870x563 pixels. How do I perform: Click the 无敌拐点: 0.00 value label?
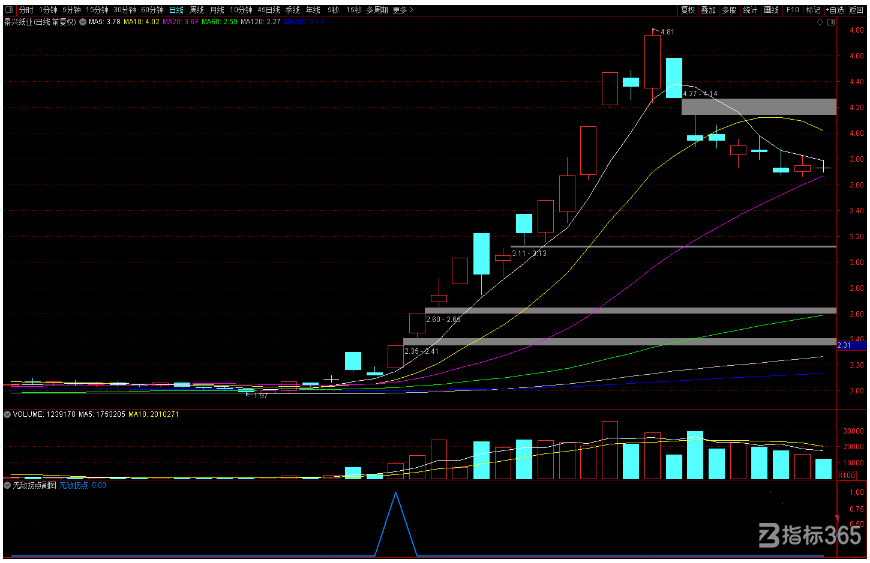click(83, 485)
